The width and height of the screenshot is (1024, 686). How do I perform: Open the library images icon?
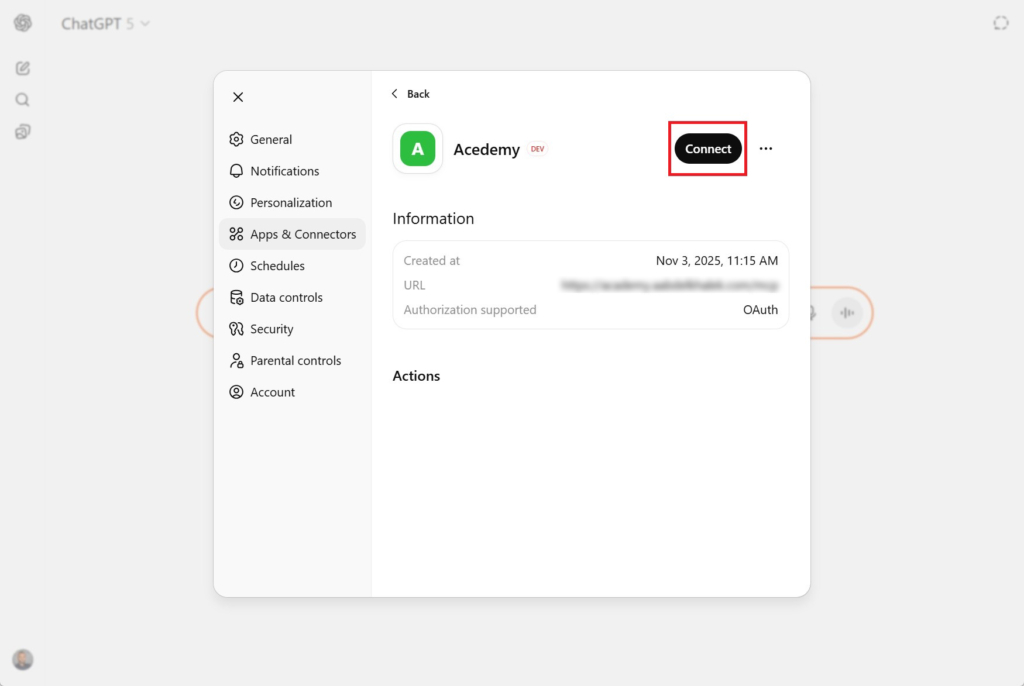coord(22,132)
